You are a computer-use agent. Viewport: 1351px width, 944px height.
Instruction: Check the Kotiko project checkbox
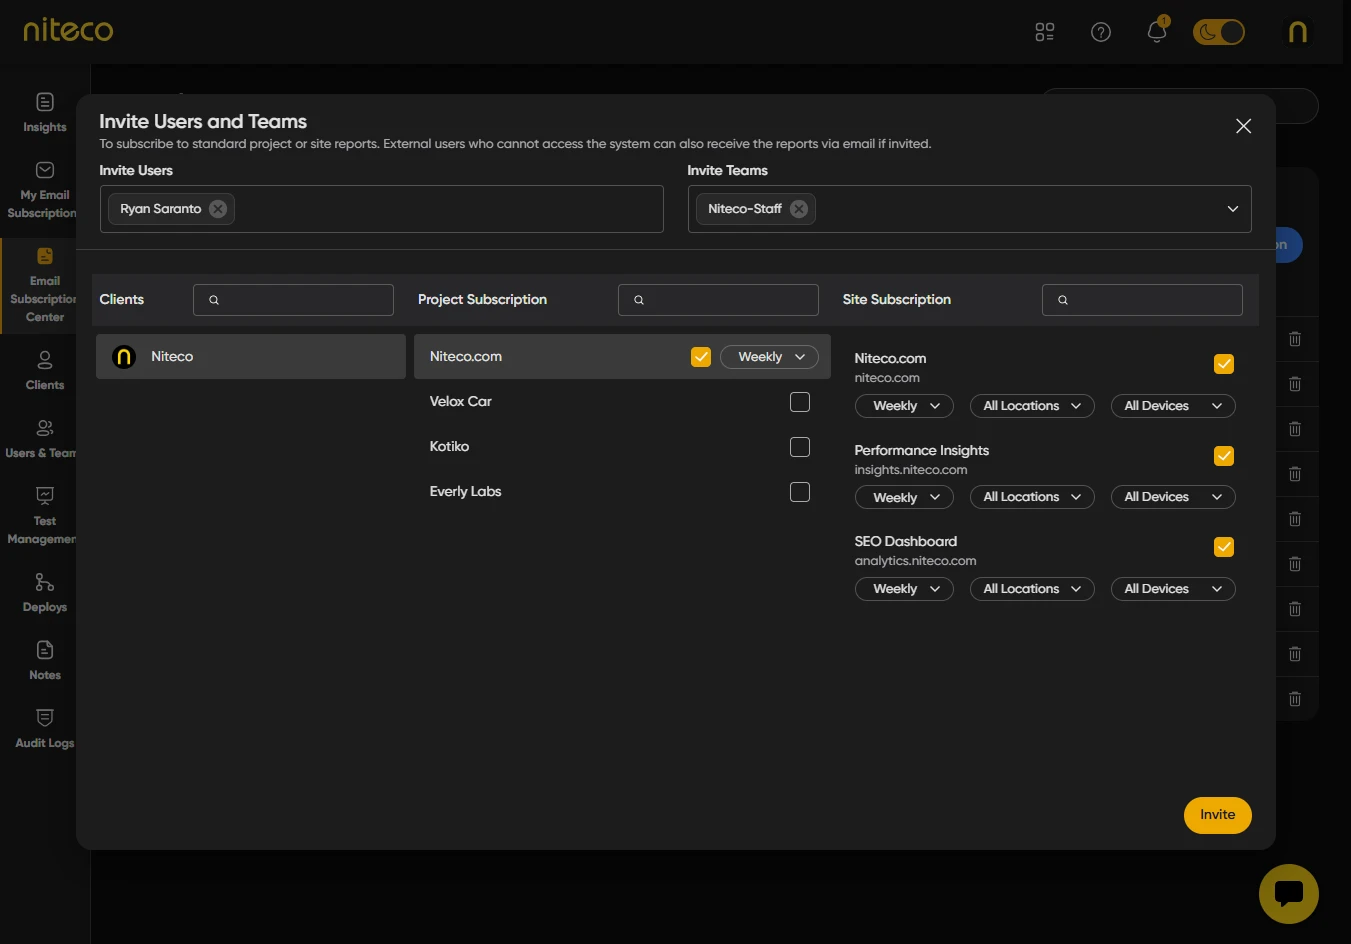(800, 447)
